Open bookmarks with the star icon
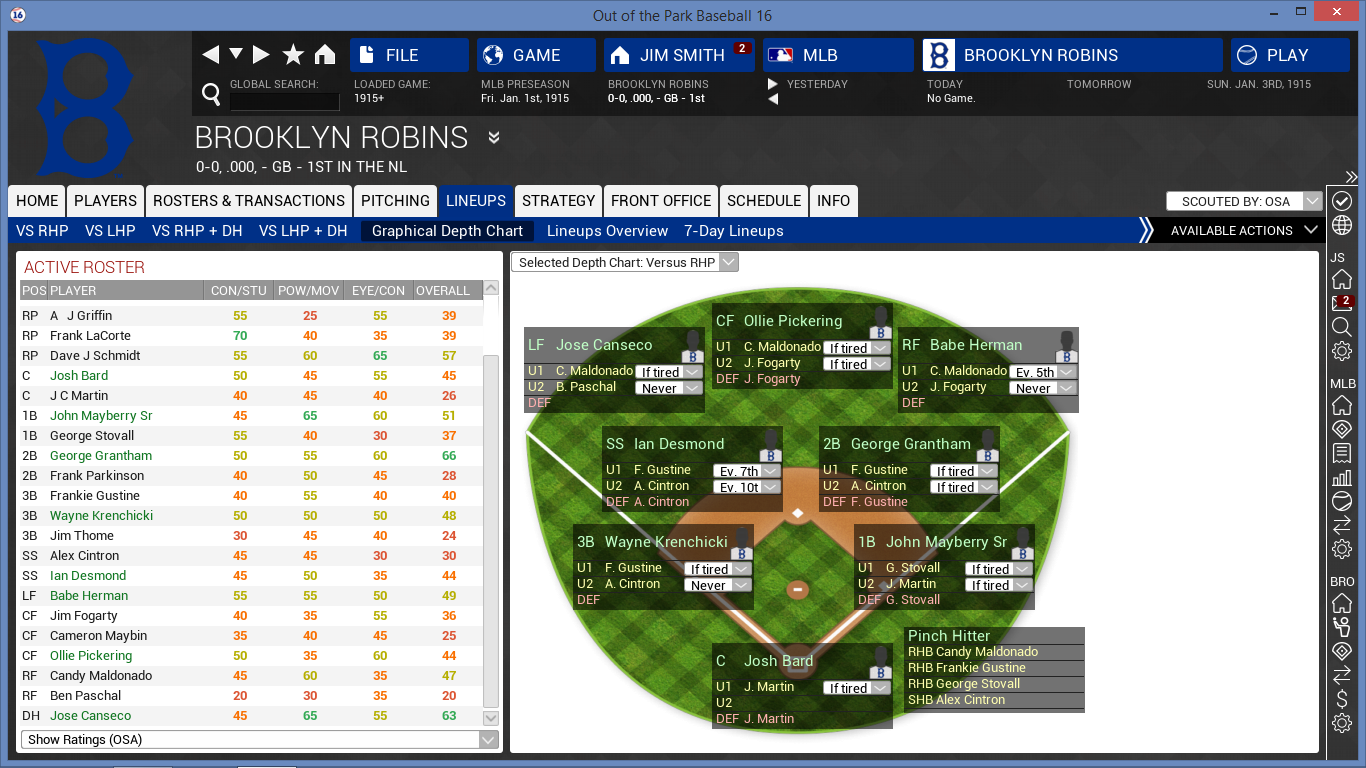Viewport: 1366px width, 768px height. pyautogui.click(x=293, y=55)
